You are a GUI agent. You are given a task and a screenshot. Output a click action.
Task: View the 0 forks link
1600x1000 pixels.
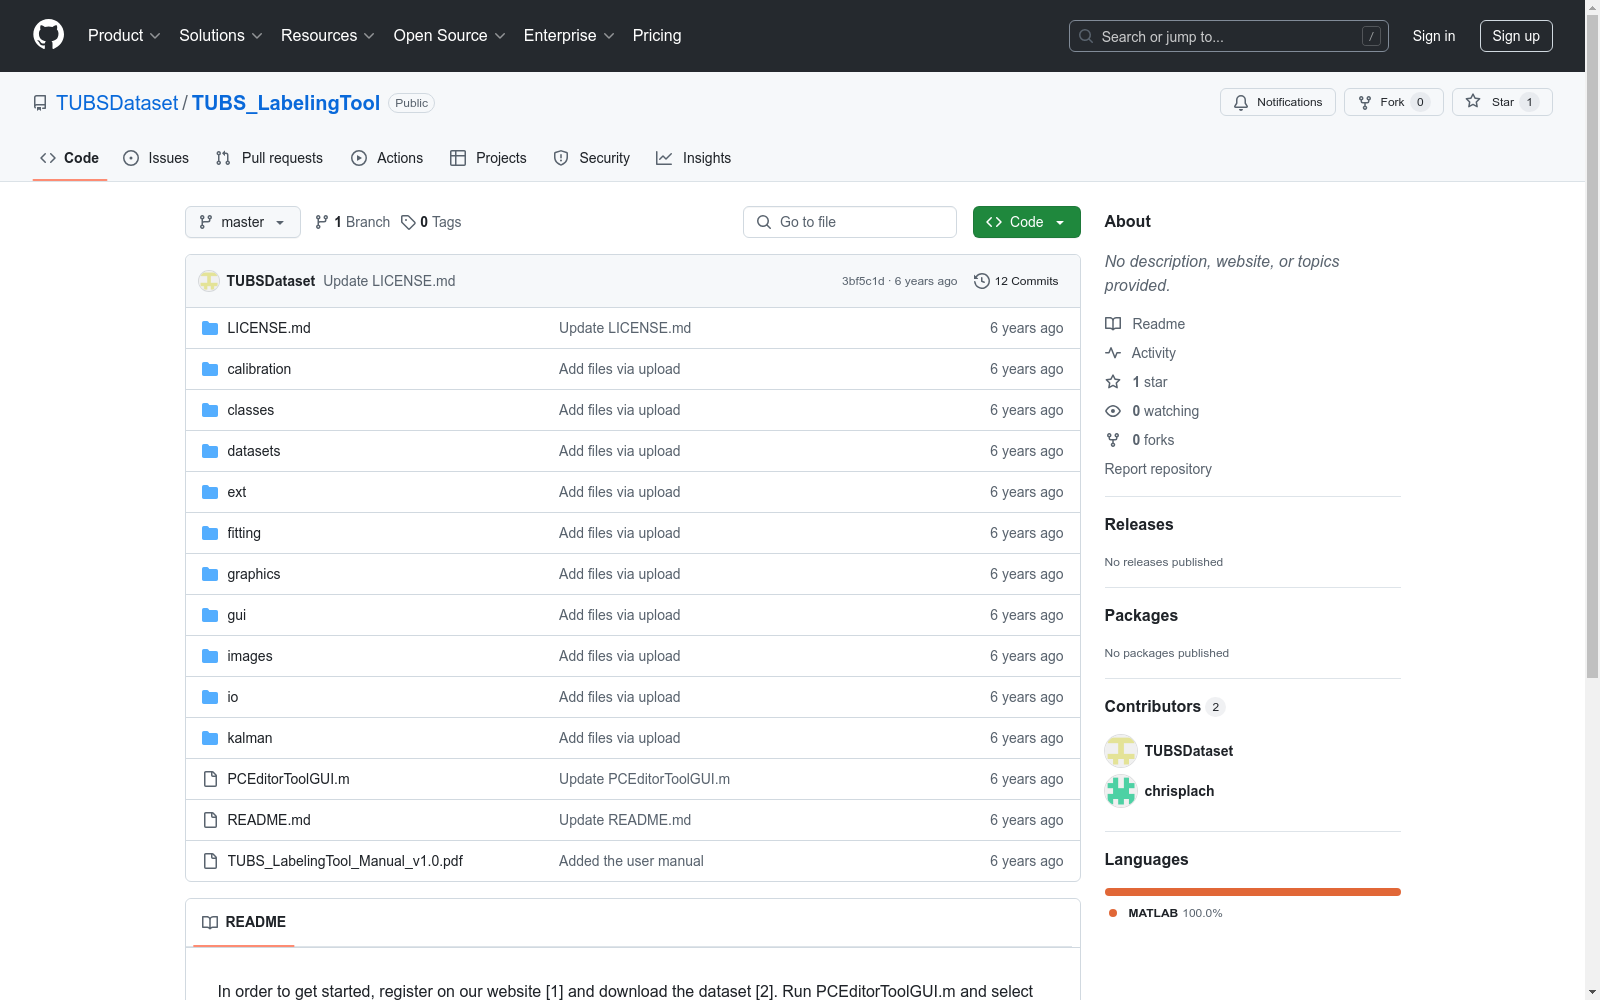1140,440
